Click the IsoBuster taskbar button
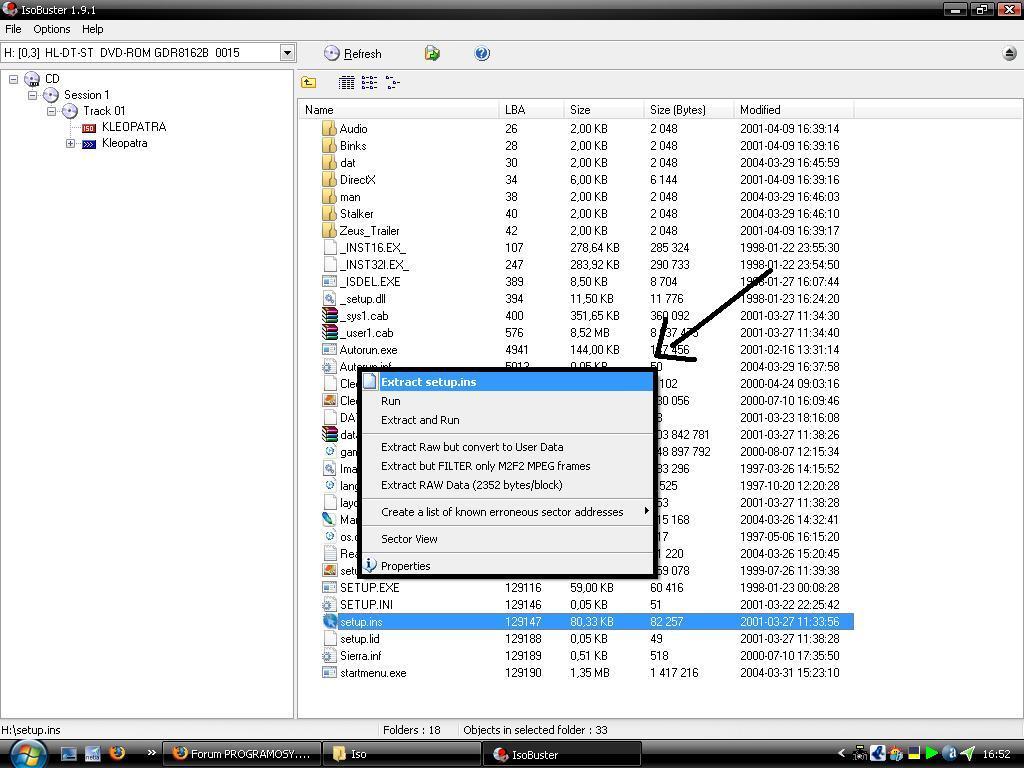The width and height of the screenshot is (1024, 768). pyautogui.click(x=562, y=754)
